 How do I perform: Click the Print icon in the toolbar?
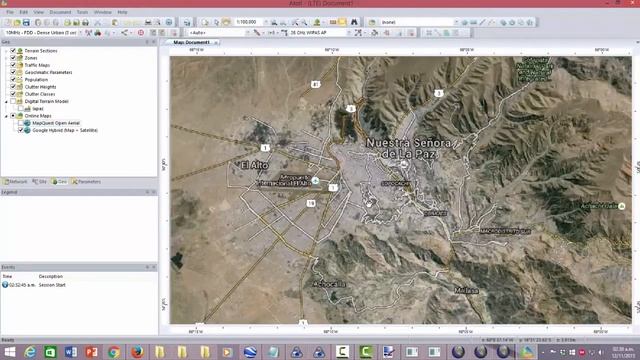(148, 22)
